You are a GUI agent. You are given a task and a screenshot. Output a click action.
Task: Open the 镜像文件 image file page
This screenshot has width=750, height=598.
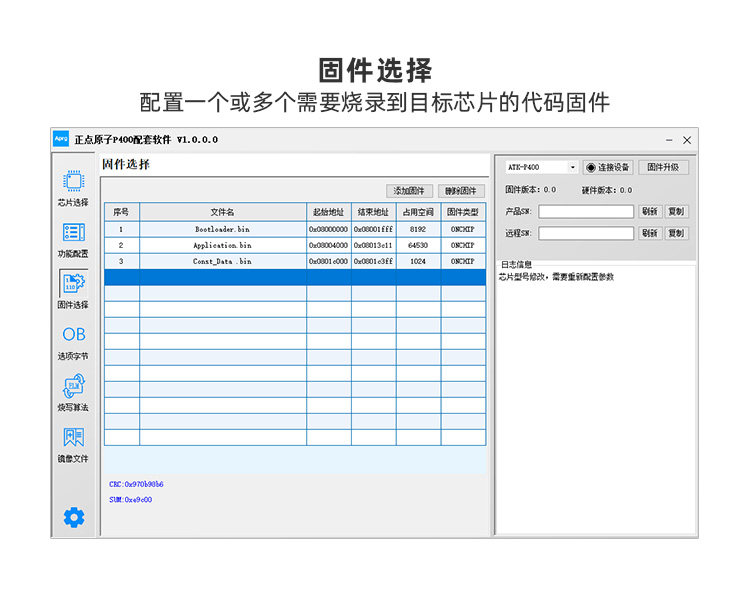[x=73, y=445]
